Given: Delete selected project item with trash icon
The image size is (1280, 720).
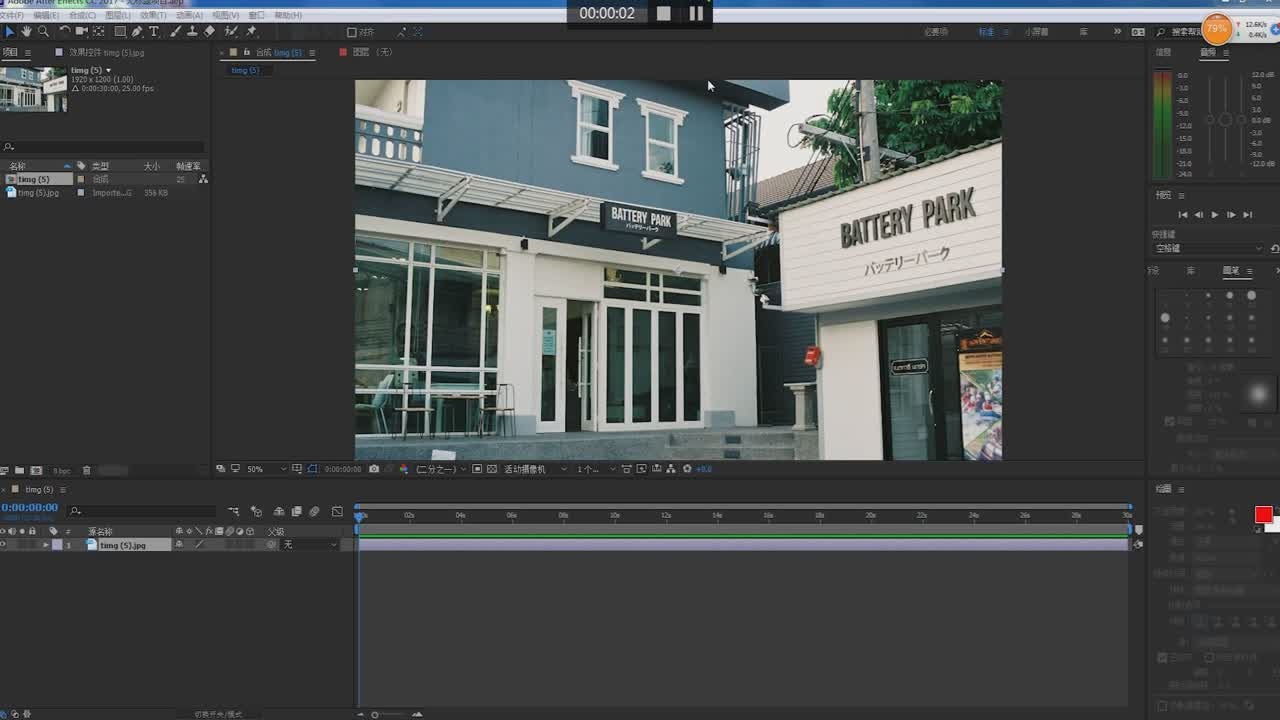Looking at the screenshot, I should (x=86, y=470).
